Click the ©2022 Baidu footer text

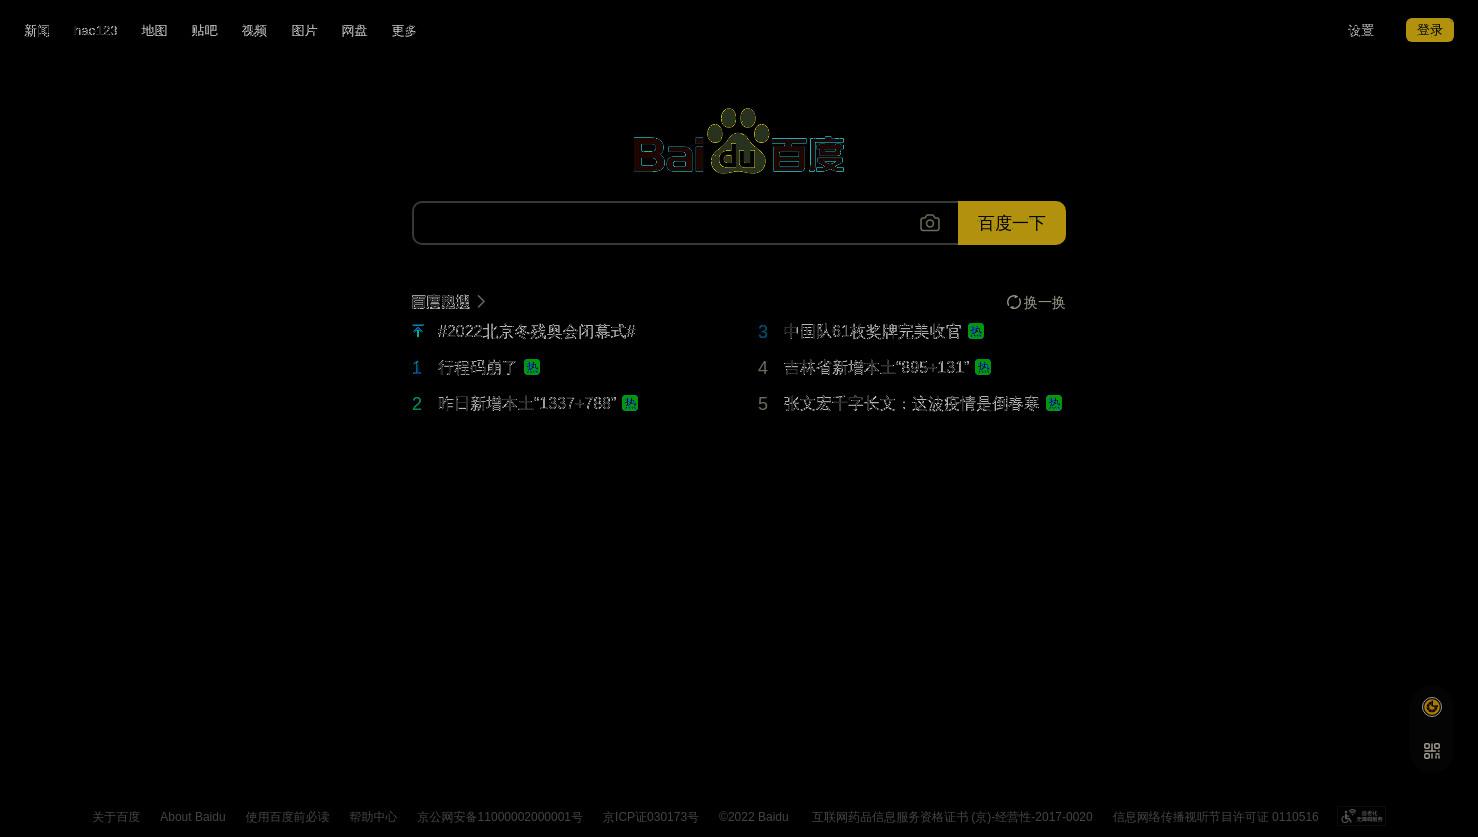(753, 817)
